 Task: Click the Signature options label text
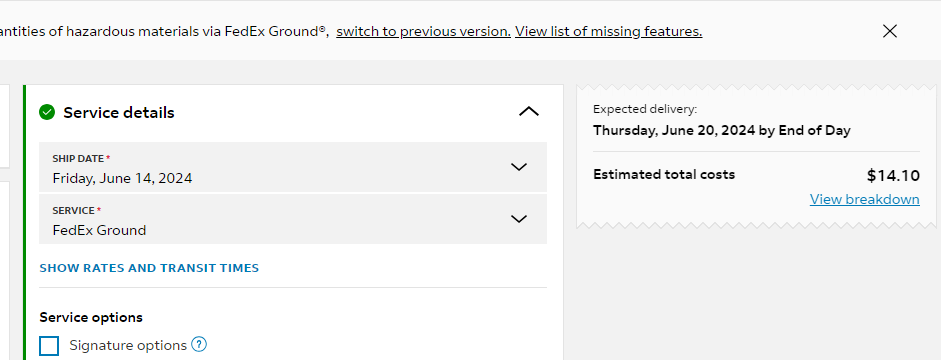point(128,346)
